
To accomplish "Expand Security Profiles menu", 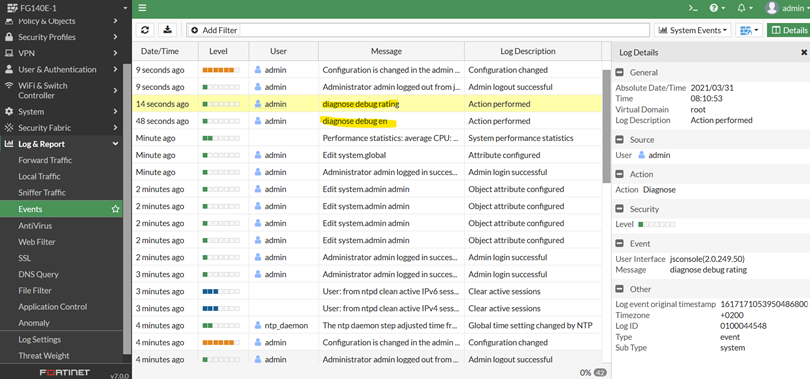I will click(x=61, y=37).
